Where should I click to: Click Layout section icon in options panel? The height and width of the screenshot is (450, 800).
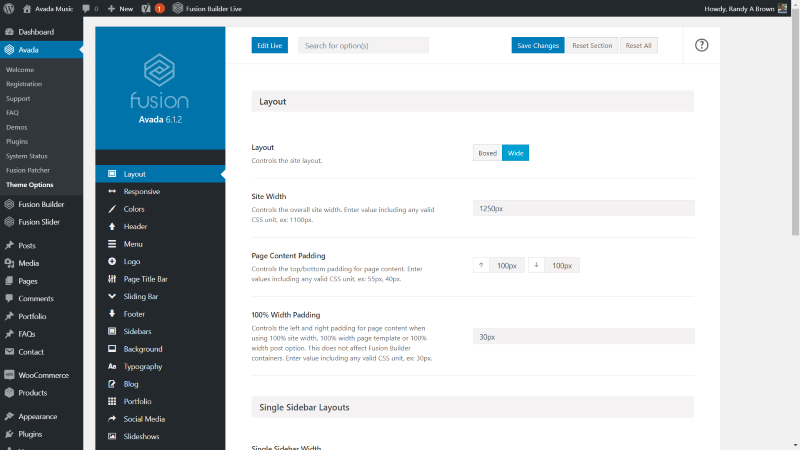coord(112,174)
